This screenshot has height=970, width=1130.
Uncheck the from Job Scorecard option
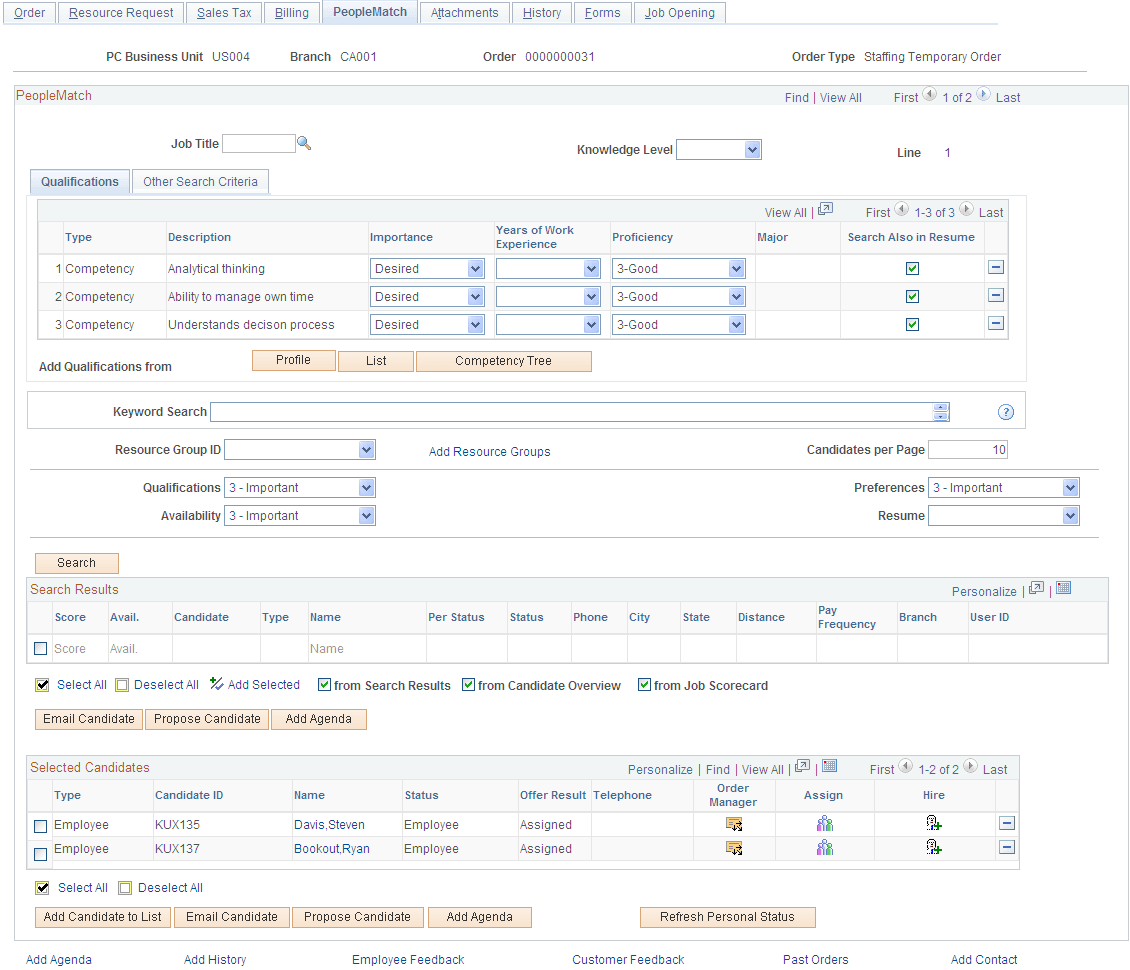pos(645,685)
